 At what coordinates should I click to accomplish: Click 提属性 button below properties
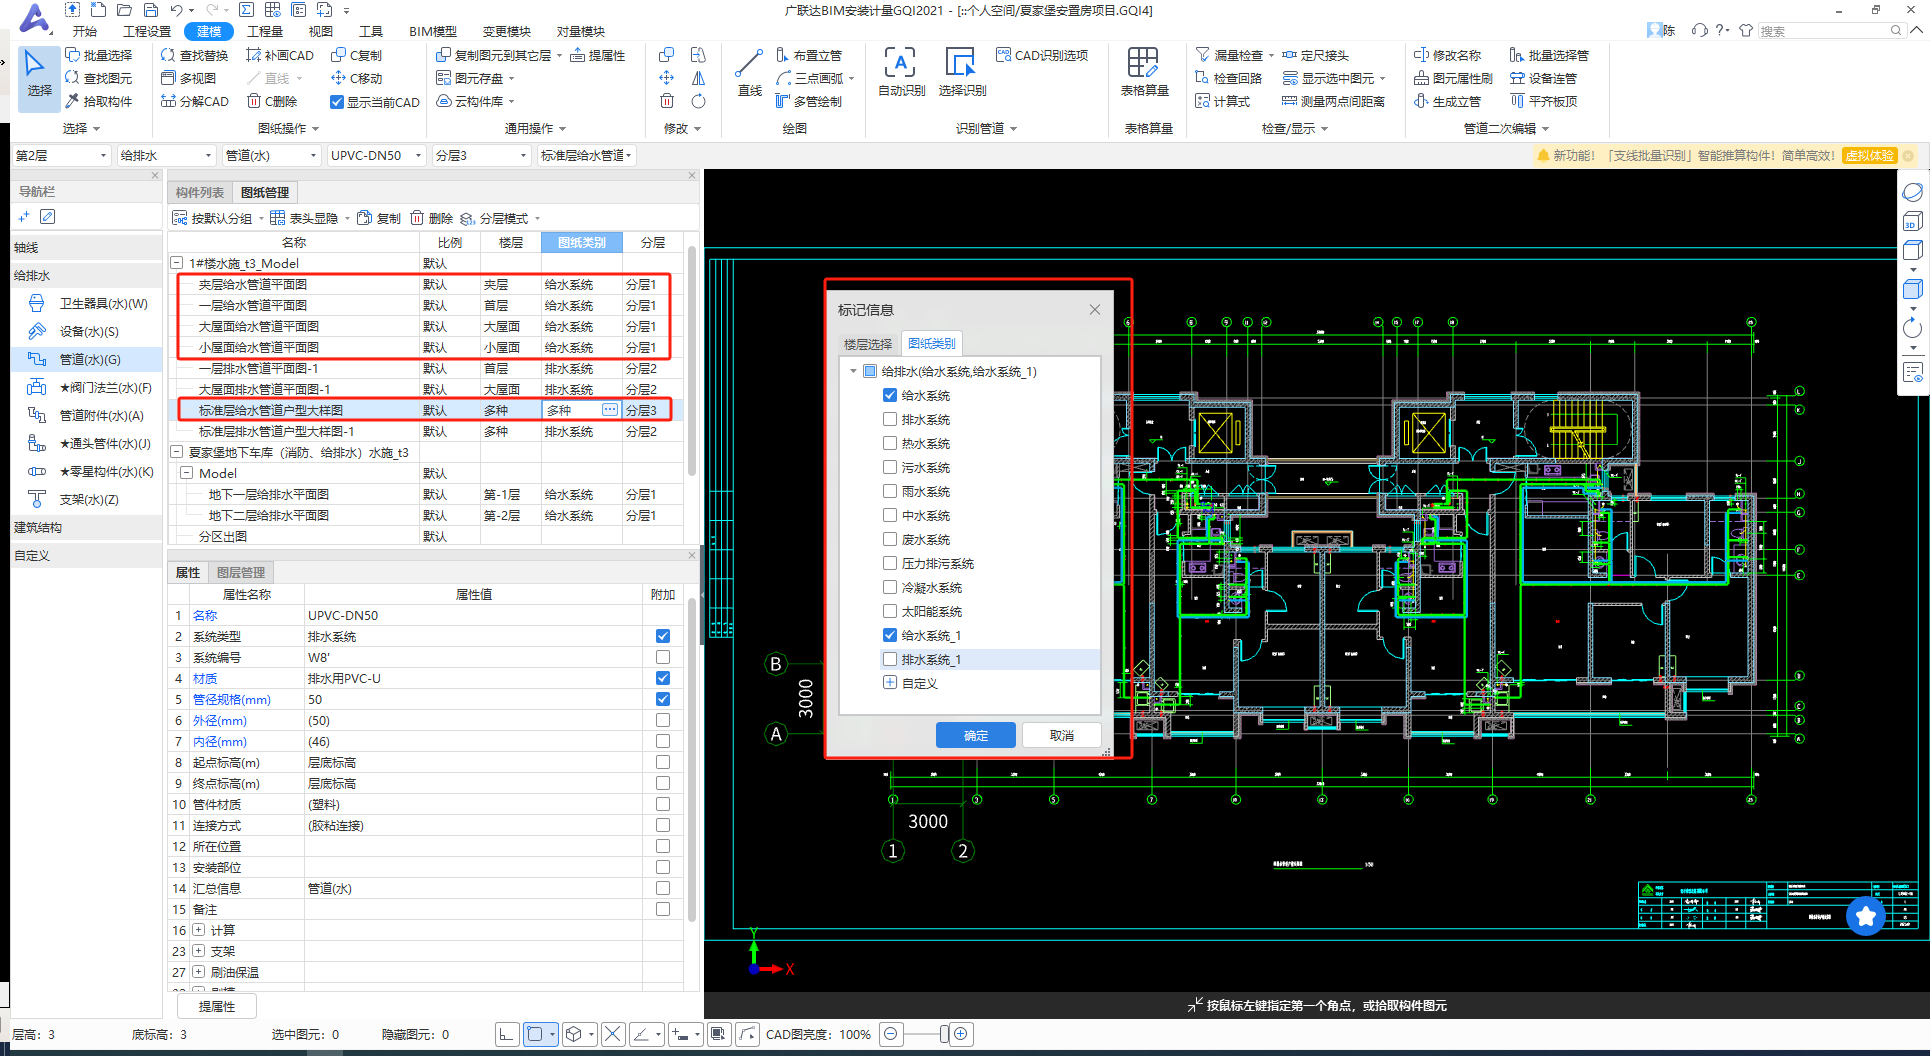217,1006
